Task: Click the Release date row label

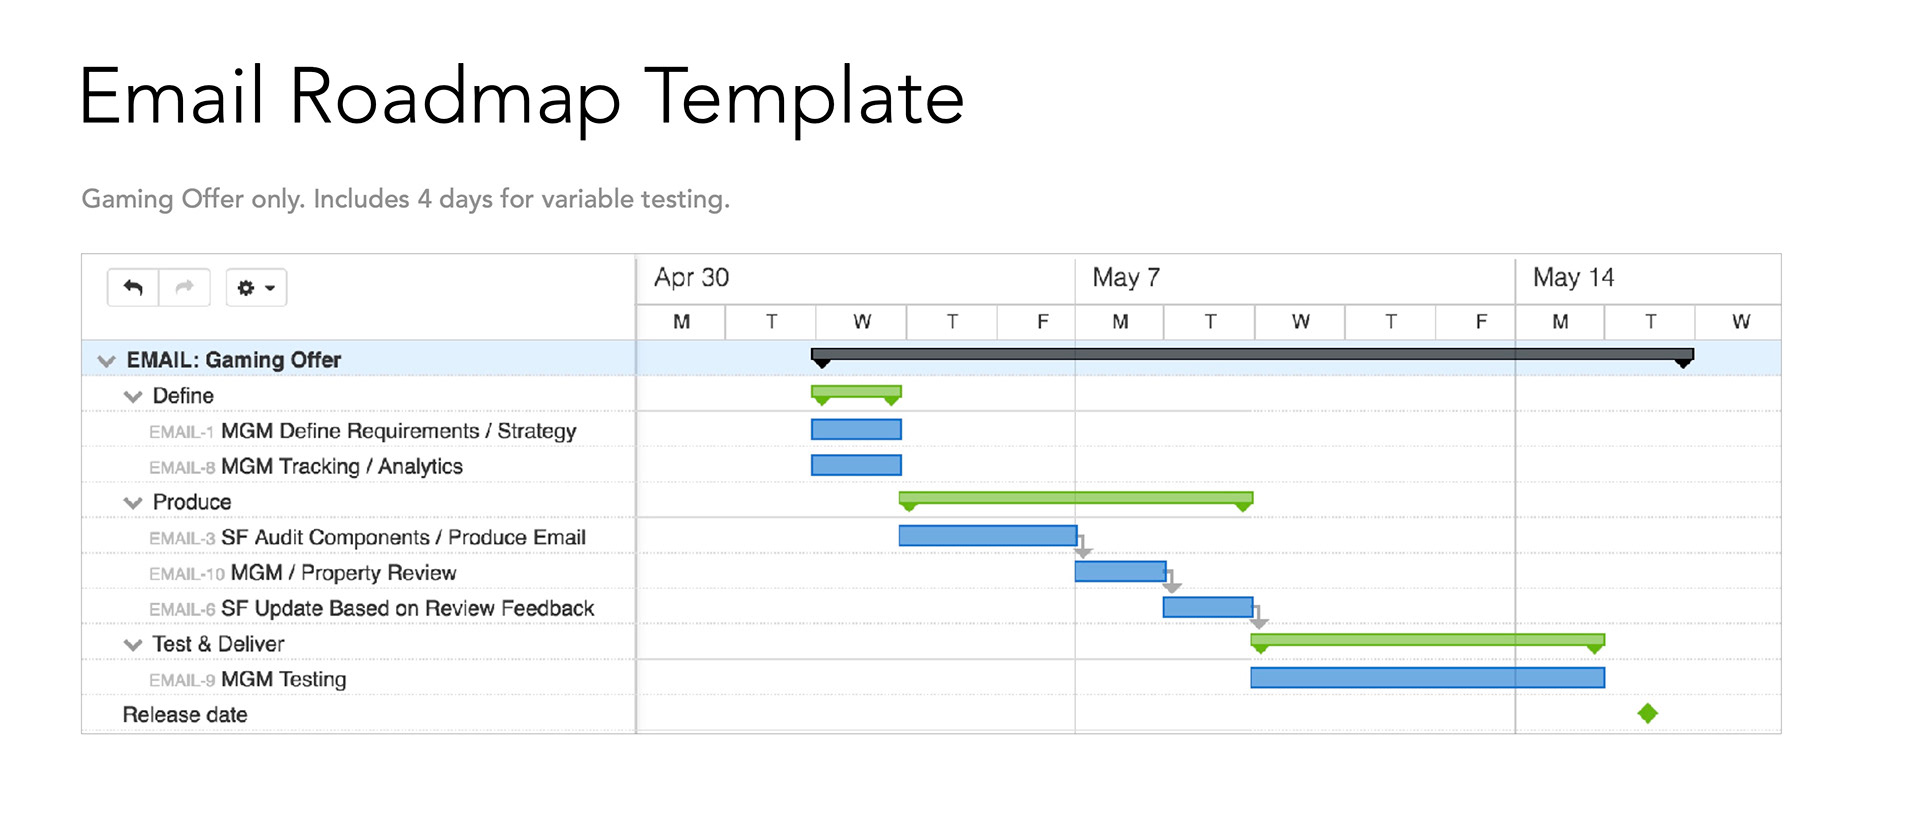Action: coord(185,715)
